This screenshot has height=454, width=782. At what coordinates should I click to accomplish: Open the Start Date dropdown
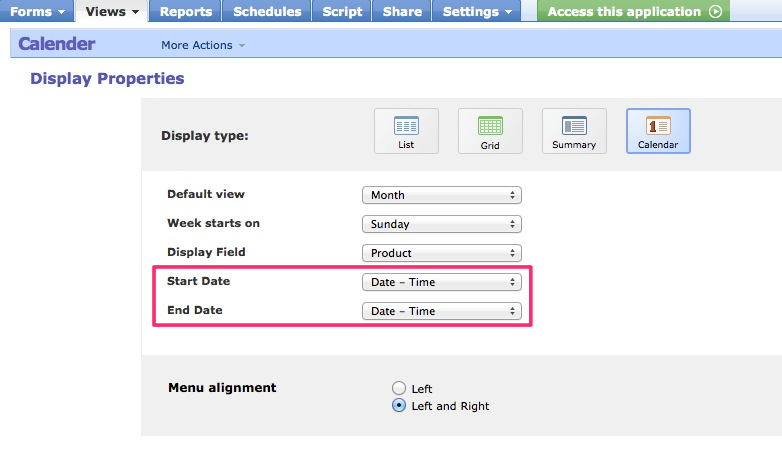441,282
